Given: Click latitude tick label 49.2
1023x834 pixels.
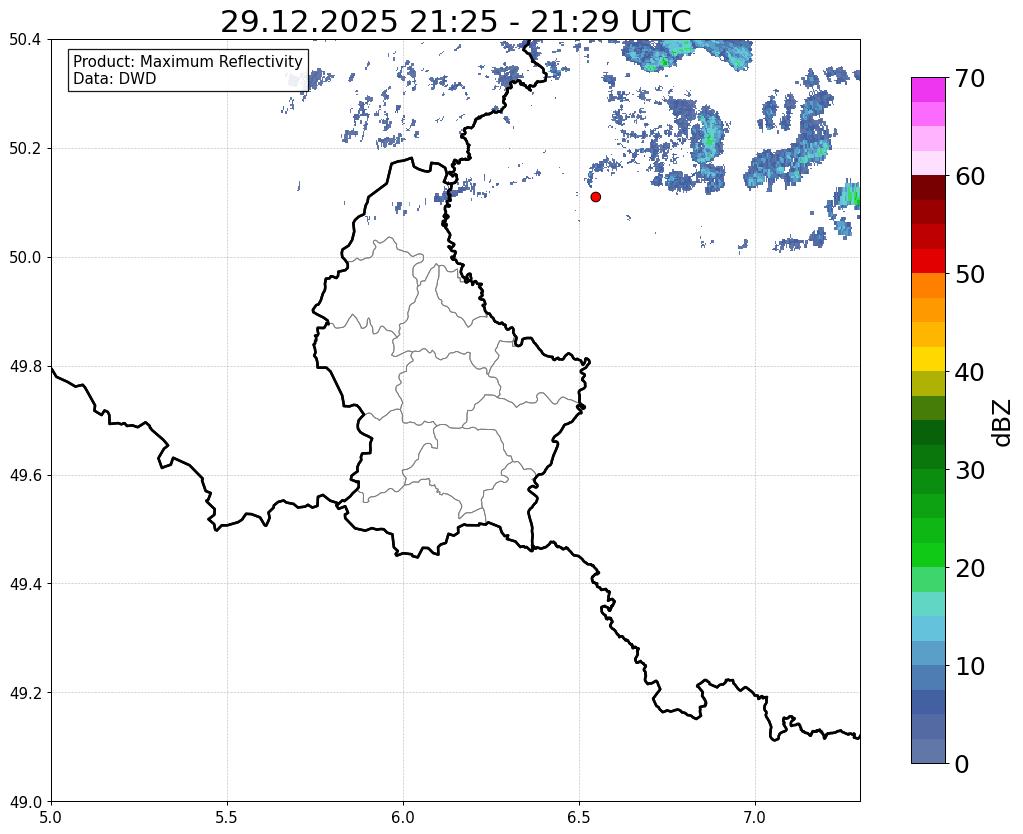Looking at the screenshot, I should 25,693.
